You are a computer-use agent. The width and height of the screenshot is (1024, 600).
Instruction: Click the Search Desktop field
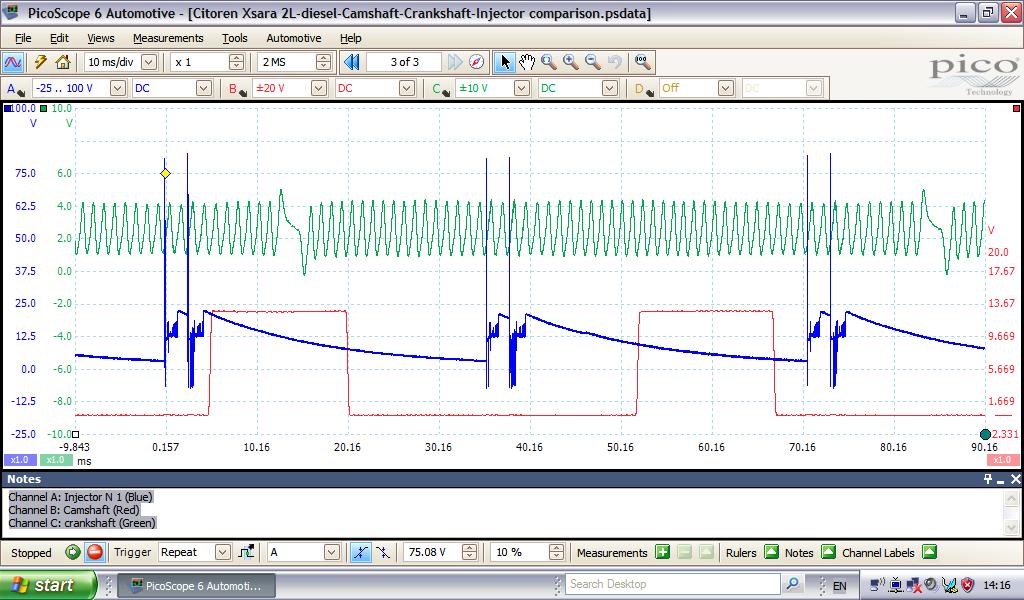click(x=673, y=584)
